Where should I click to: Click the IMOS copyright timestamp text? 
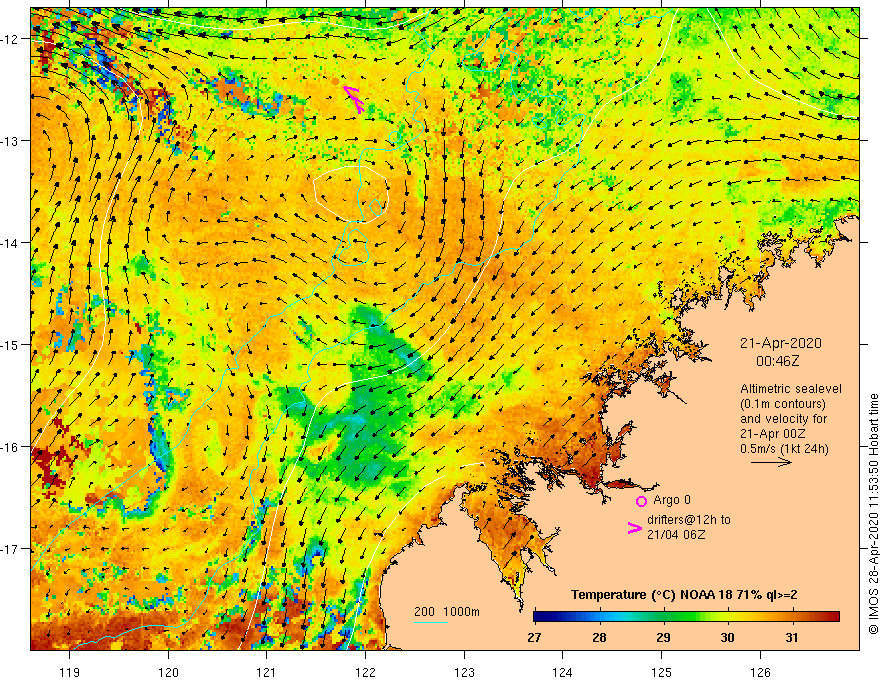pyautogui.click(x=873, y=514)
